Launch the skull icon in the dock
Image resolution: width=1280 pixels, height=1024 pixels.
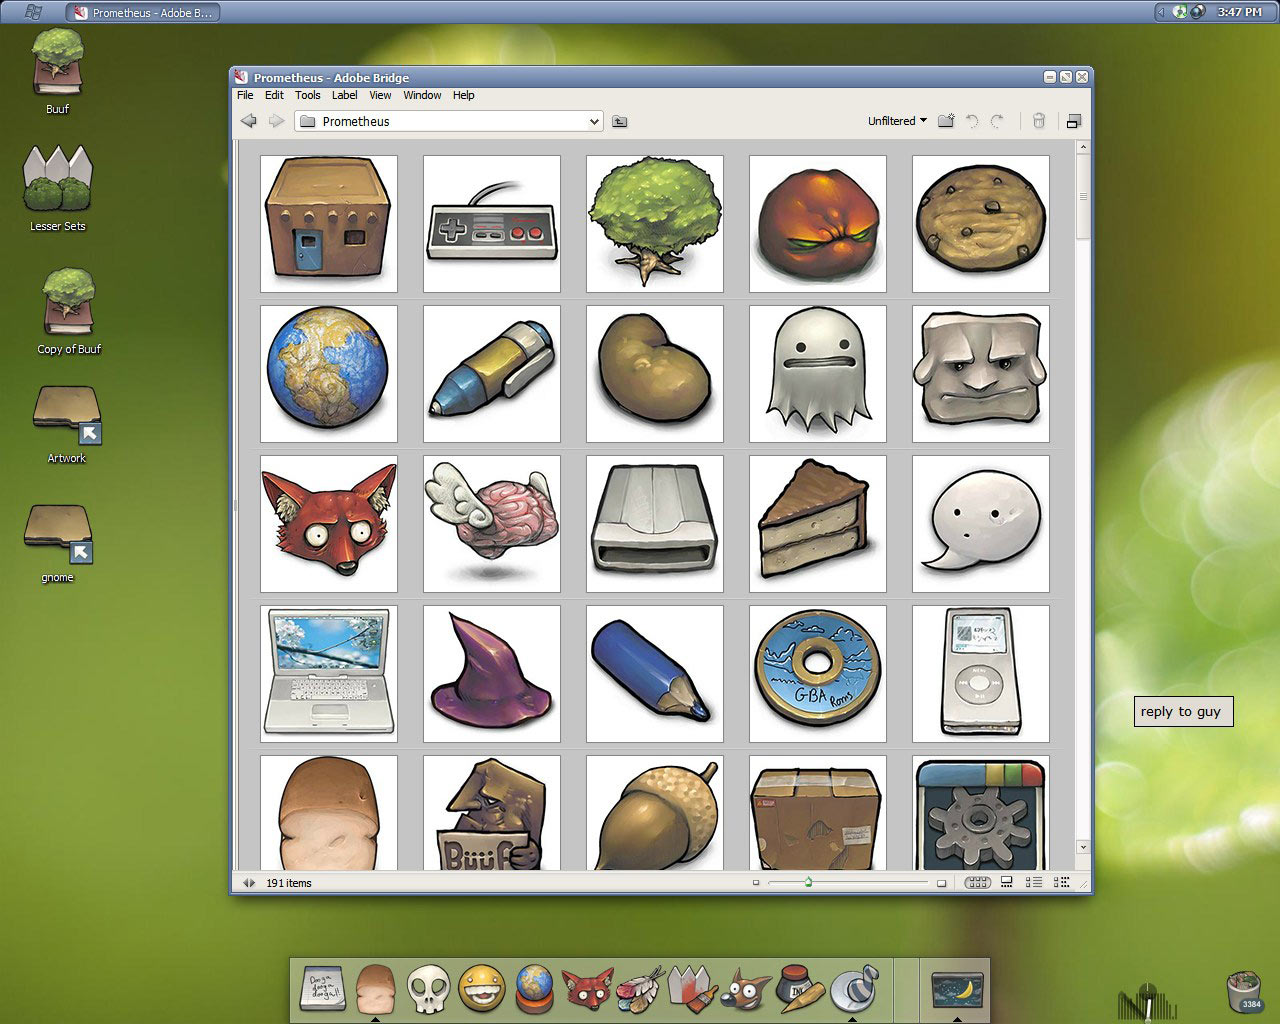tap(428, 988)
